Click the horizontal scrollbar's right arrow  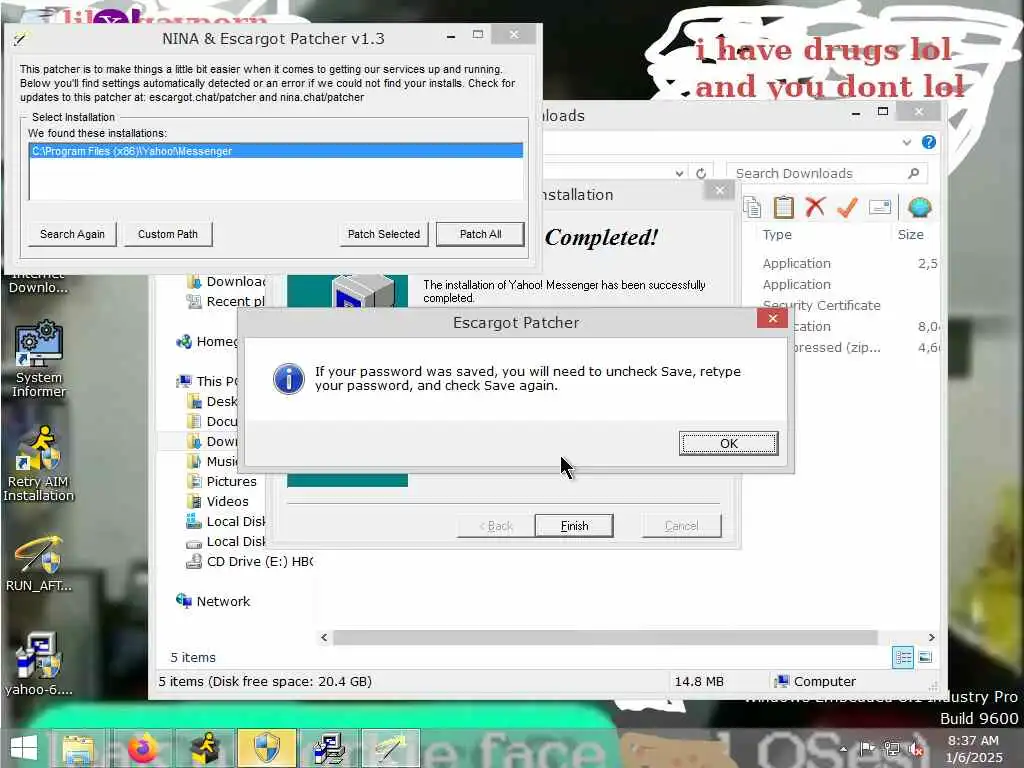[x=931, y=637]
